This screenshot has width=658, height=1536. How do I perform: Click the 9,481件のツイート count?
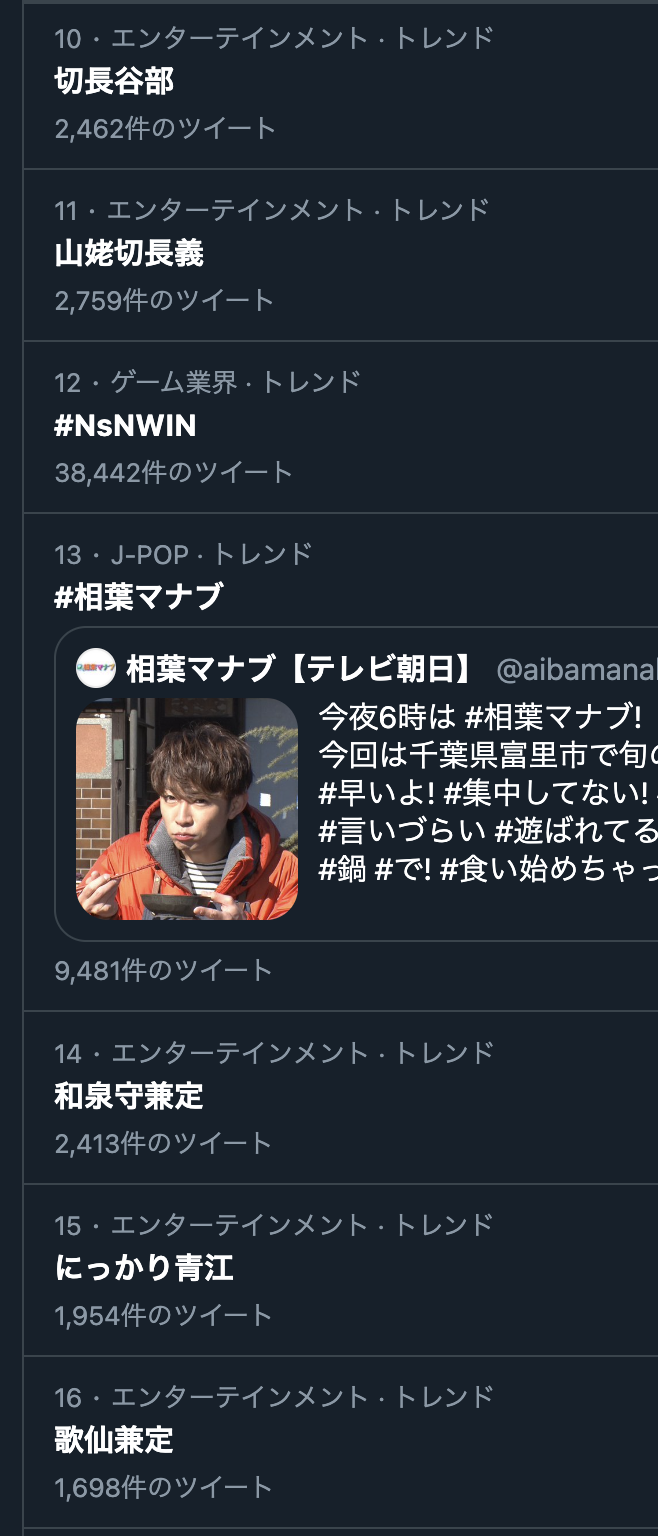click(164, 971)
